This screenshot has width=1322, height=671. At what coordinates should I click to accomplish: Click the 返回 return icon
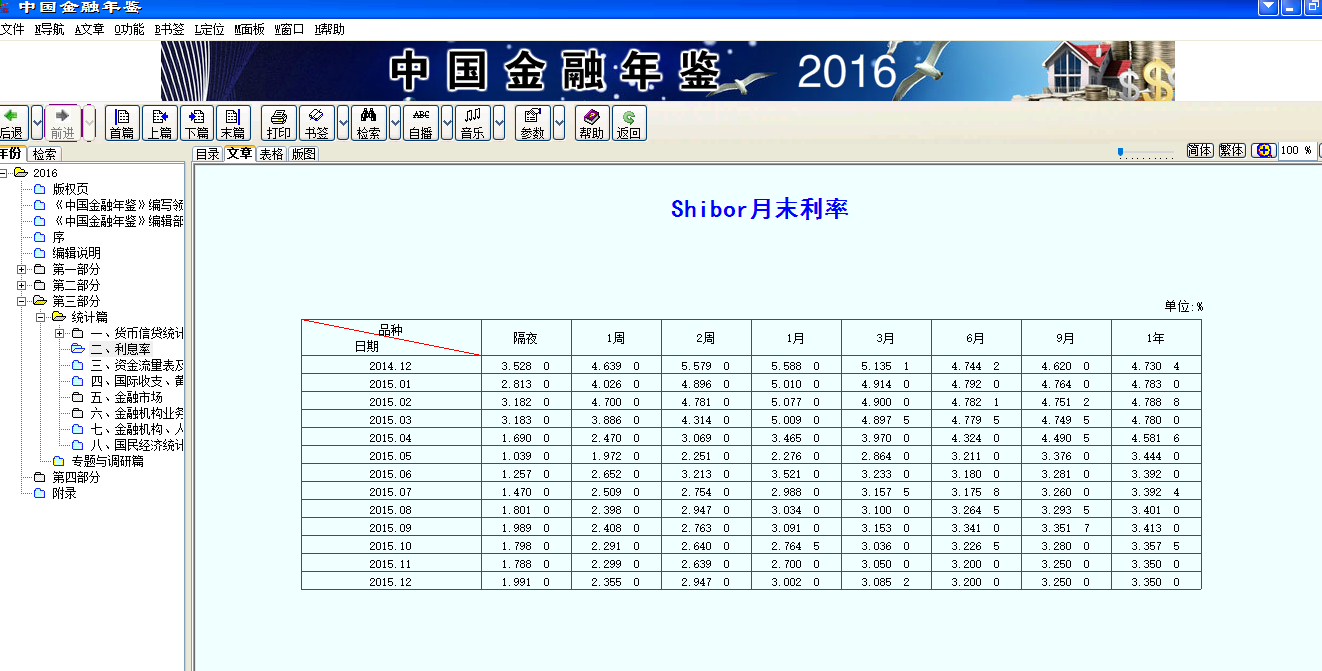coord(629,123)
